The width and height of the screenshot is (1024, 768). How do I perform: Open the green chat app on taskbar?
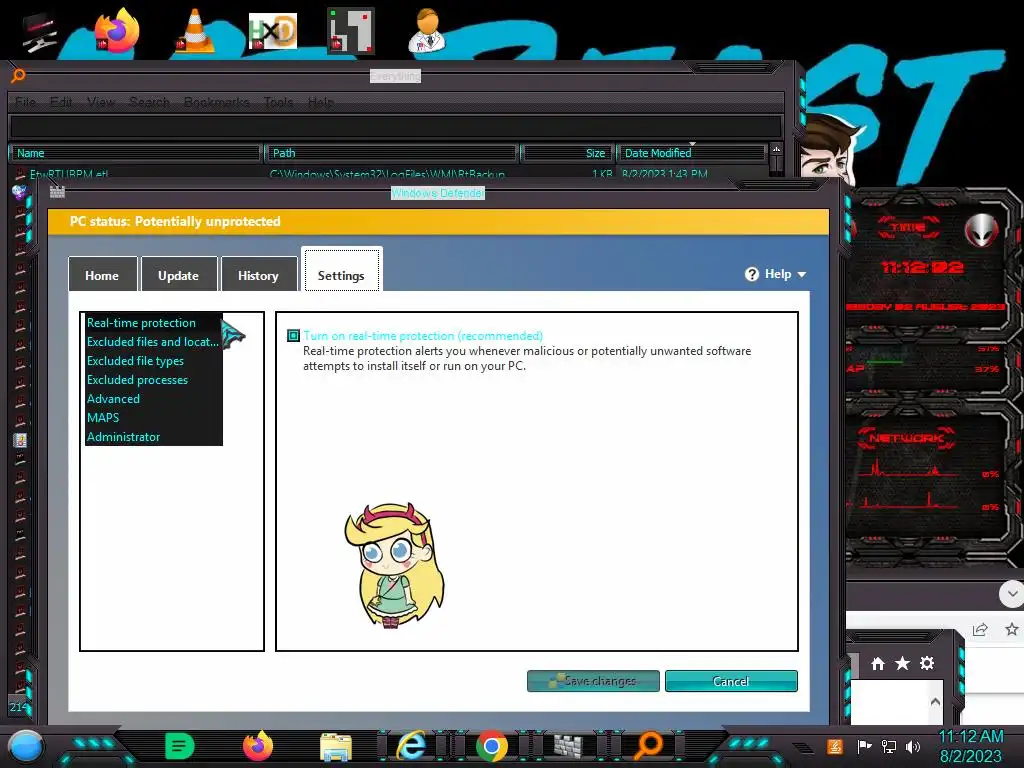point(180,746)
